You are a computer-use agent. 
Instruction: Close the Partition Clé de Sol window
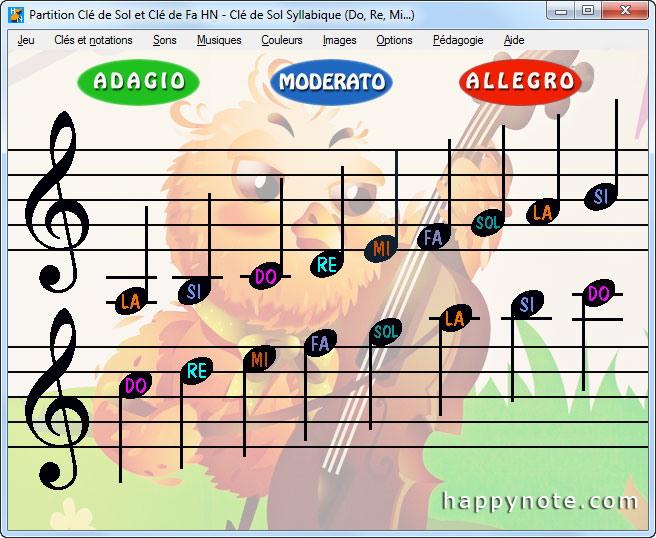(x=625, y=11)
